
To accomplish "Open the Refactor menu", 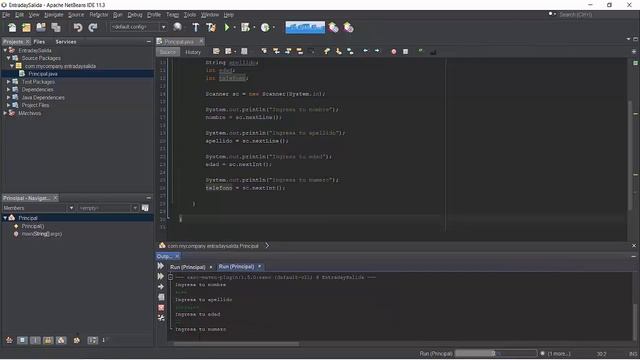I will click(x=98, y=15).
